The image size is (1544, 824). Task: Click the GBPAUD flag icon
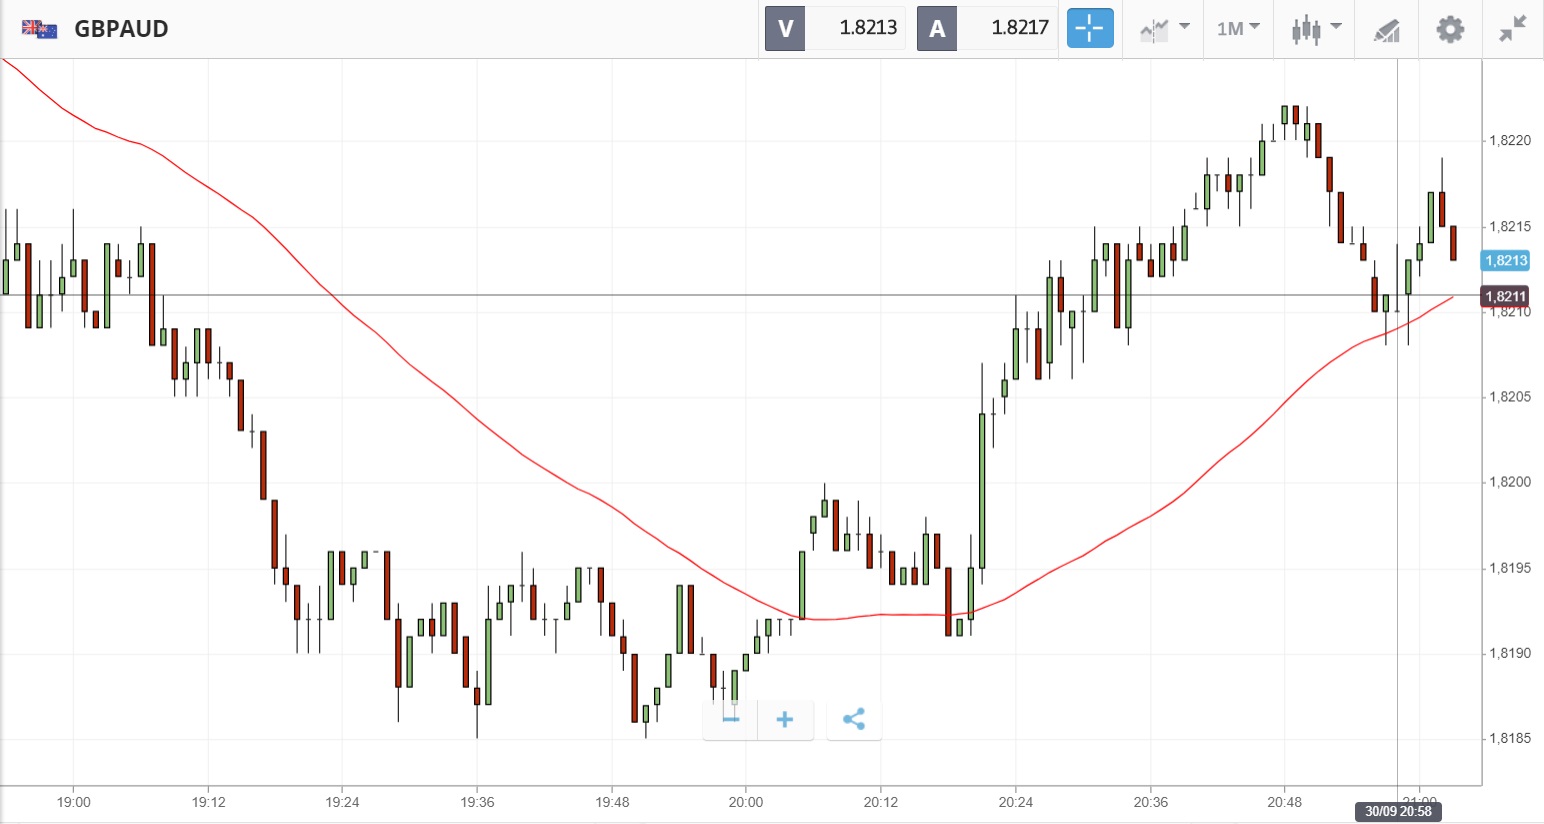pos(40,29)
